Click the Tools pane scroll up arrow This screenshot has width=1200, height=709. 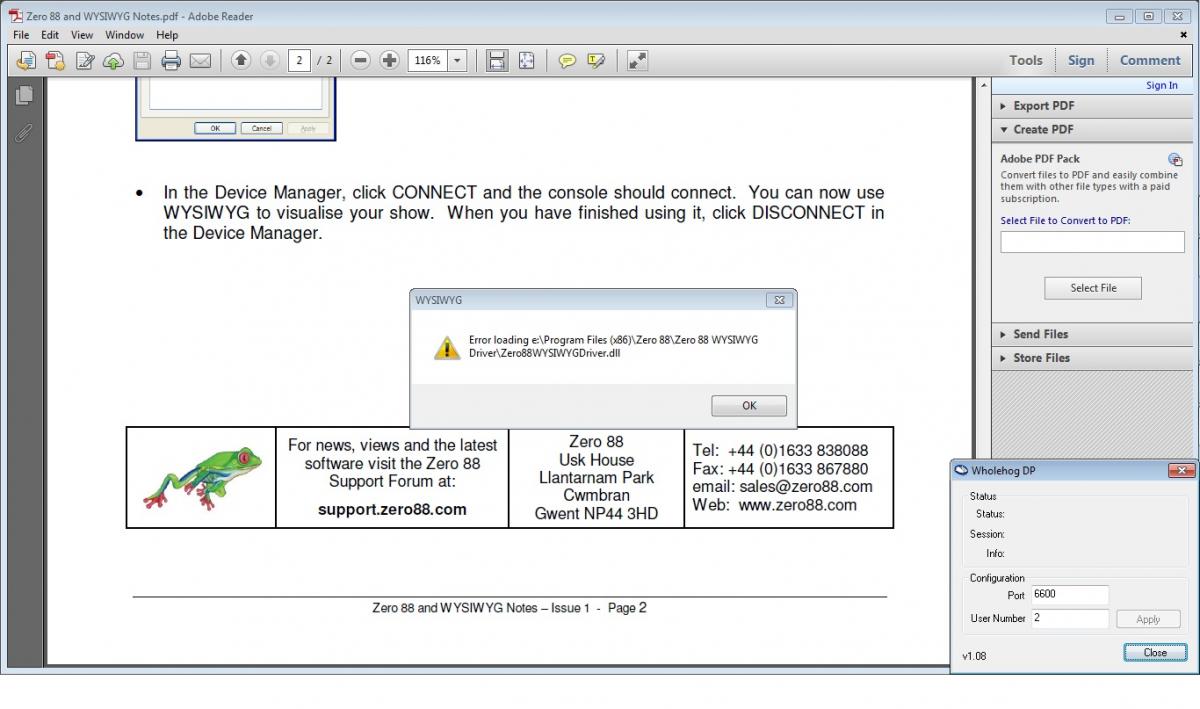[984, 87]
